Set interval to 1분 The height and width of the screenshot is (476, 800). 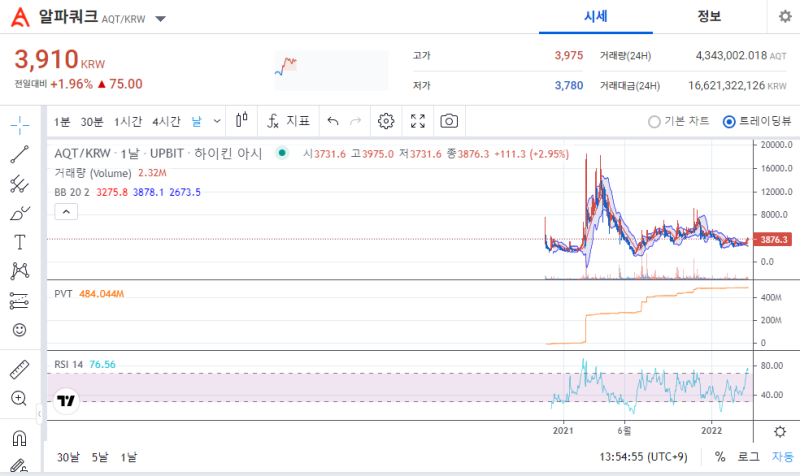point(62,121)
